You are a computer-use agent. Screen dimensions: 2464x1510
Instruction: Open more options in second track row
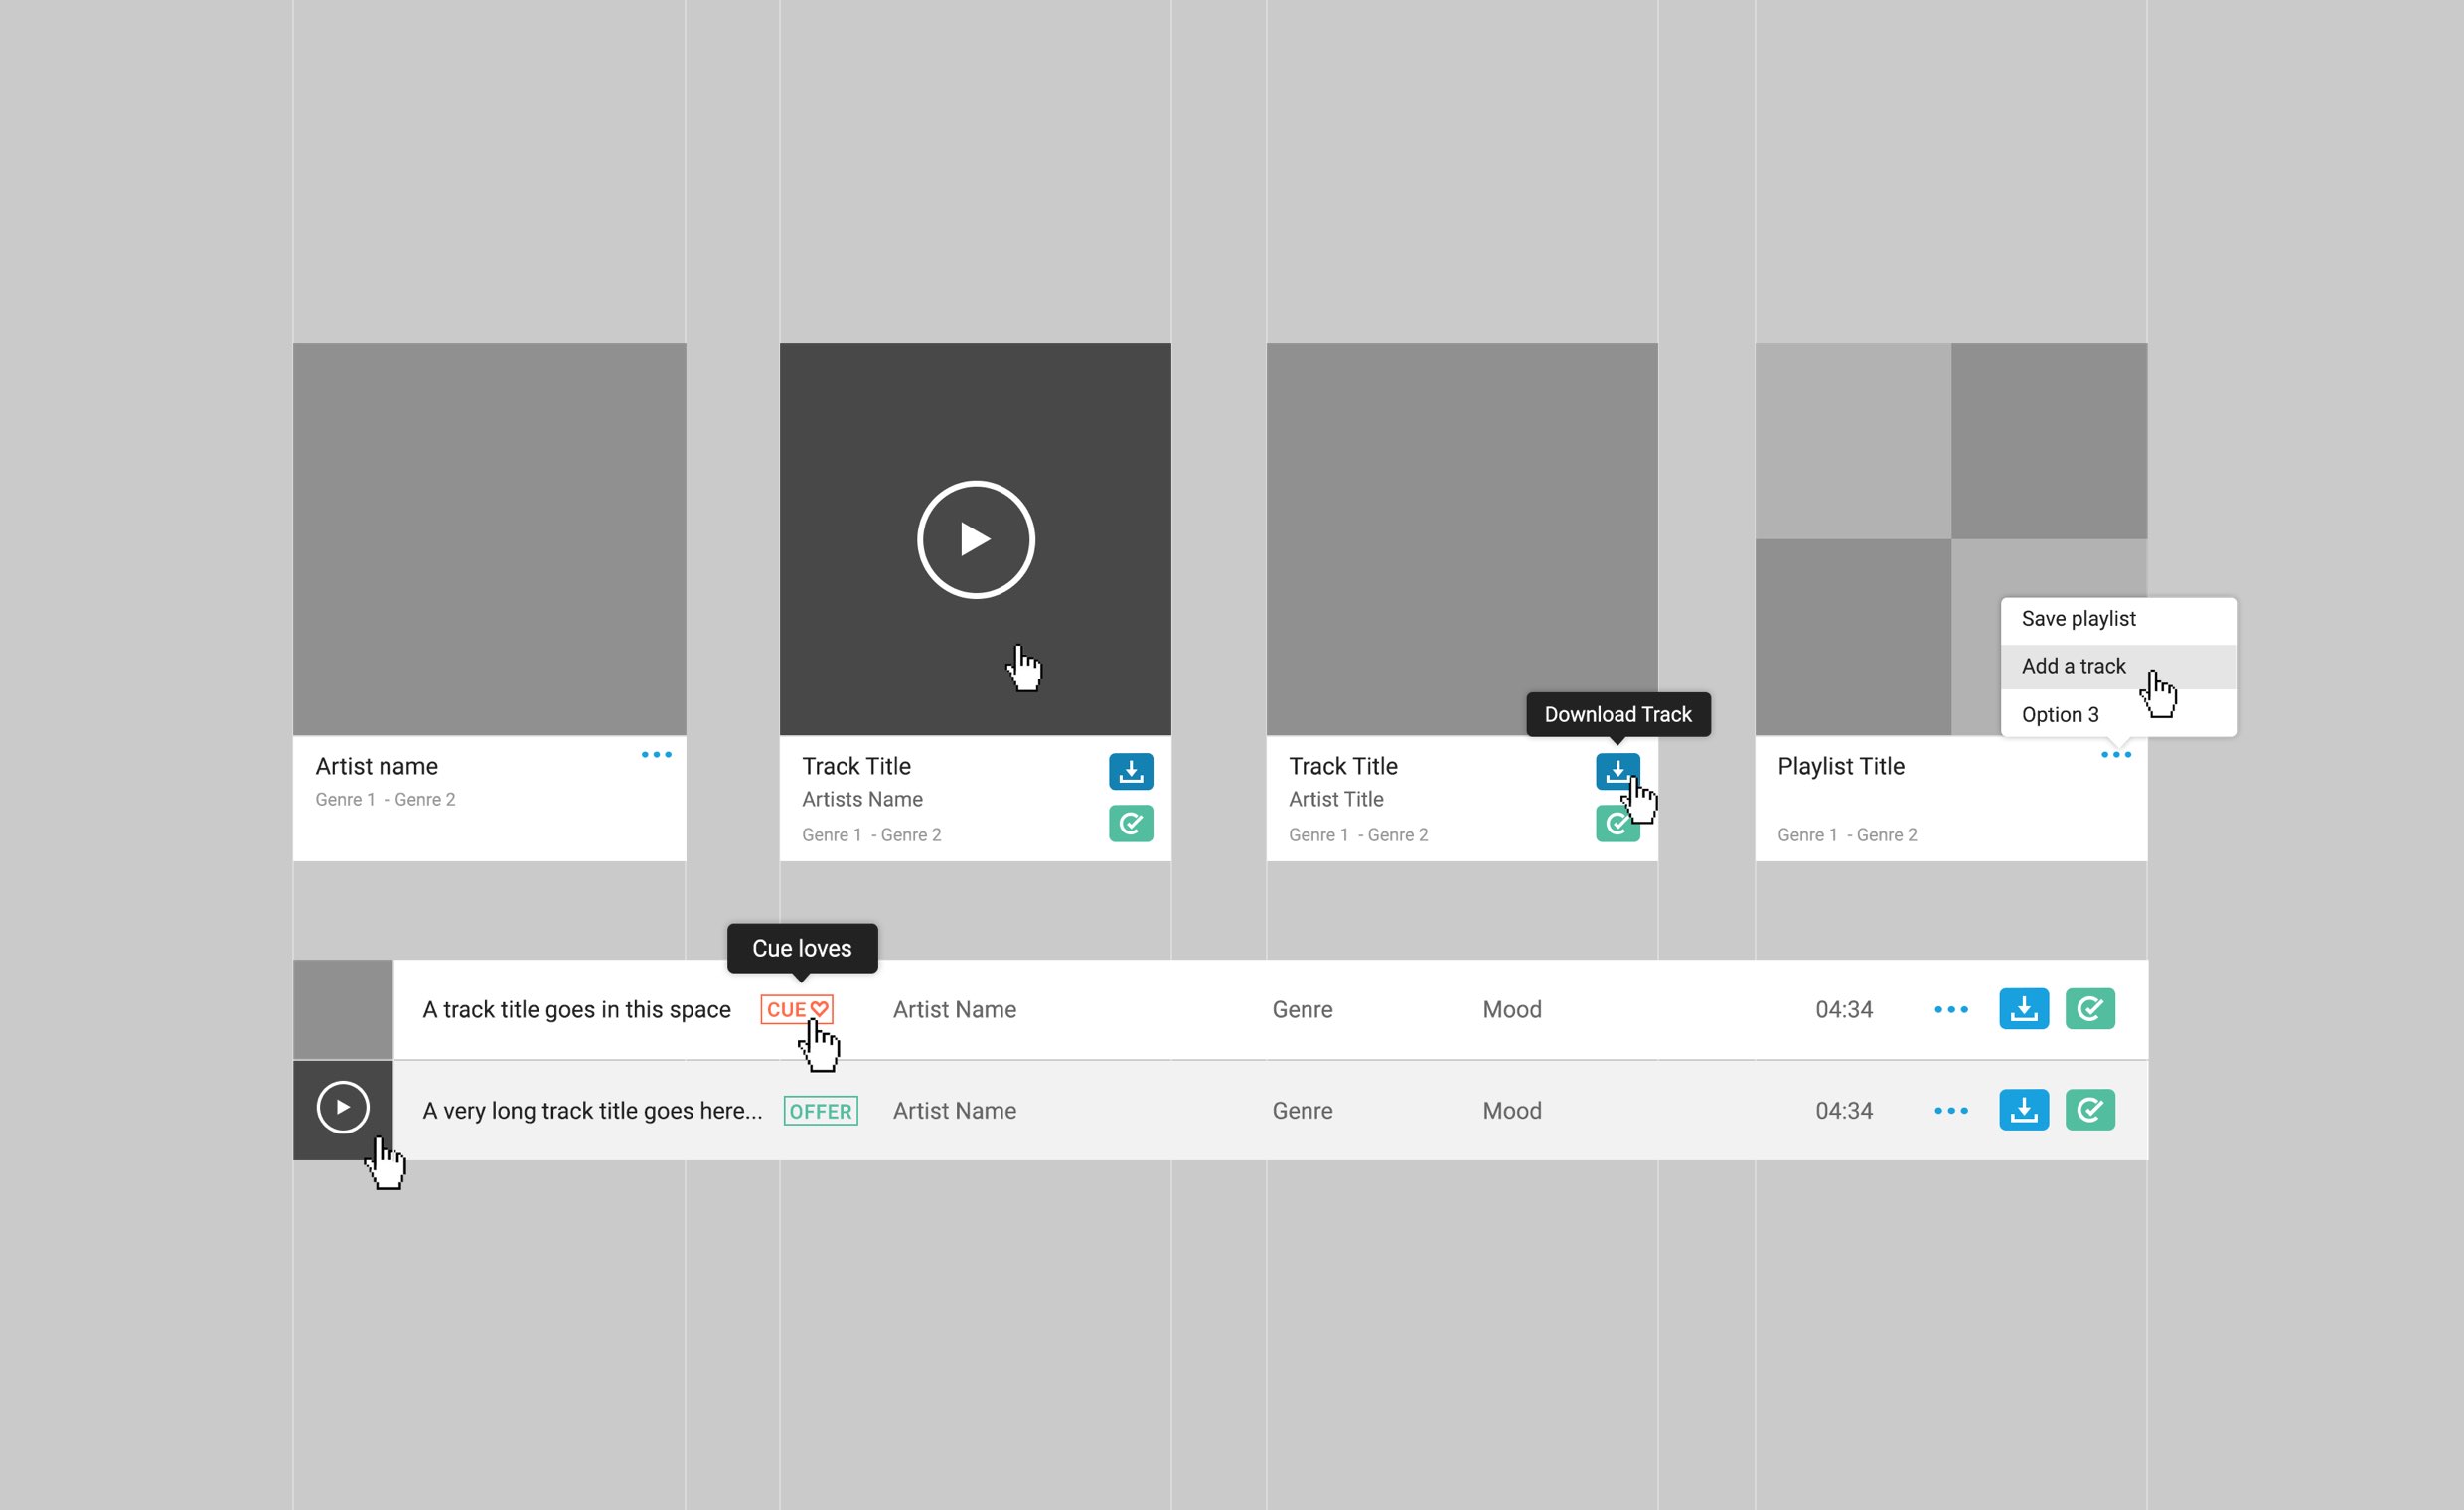[1950, 1110]
